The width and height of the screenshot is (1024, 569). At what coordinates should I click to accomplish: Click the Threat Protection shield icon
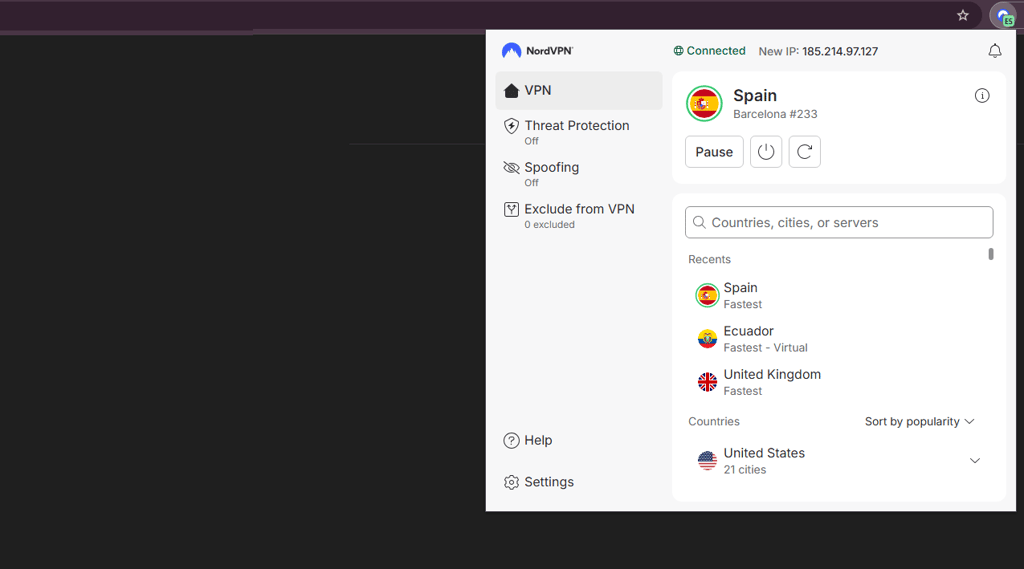click(x=511, y=125)
